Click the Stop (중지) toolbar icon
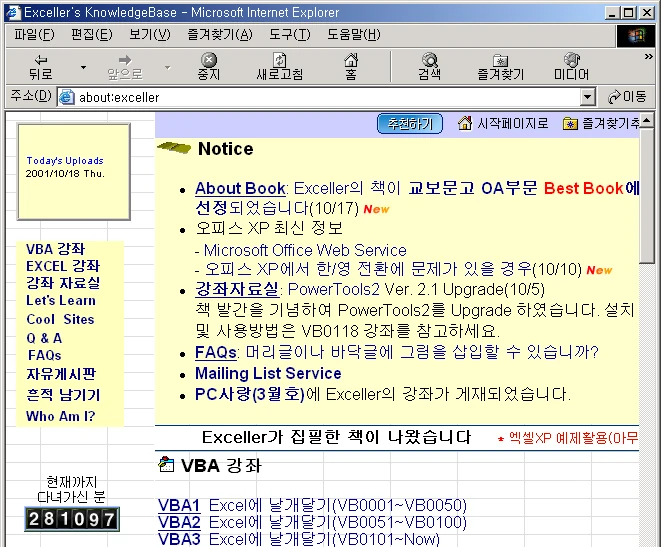Screen dimensions: 661x547 click(x=209, y=60)
